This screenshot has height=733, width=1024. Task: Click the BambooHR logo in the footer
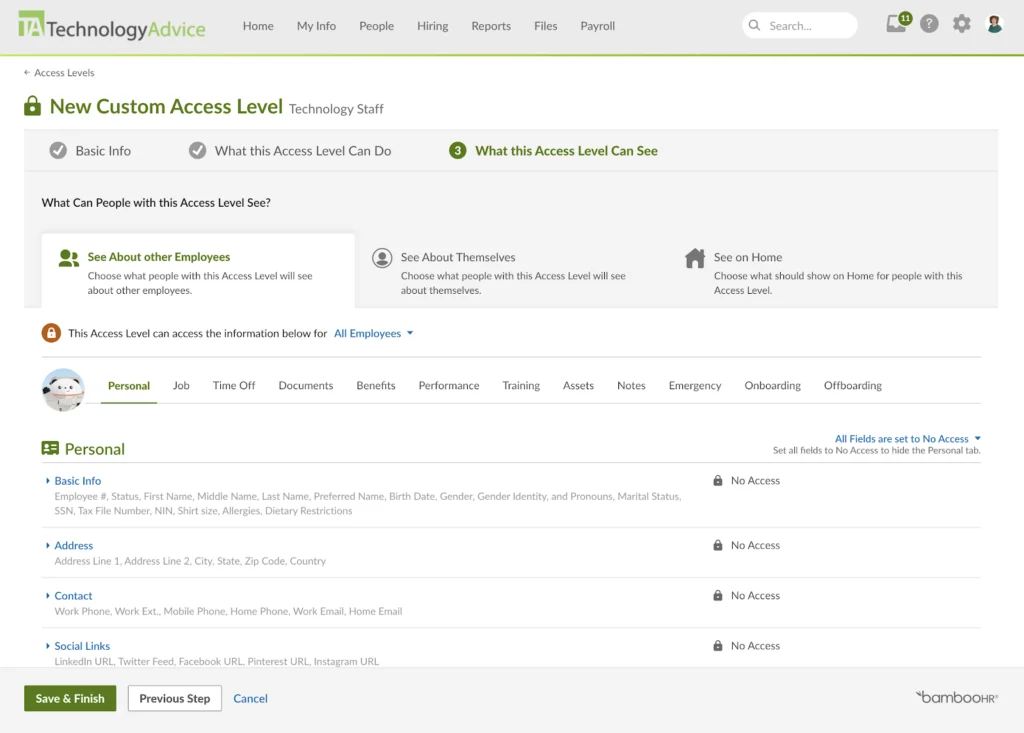(x=957, y=697)
